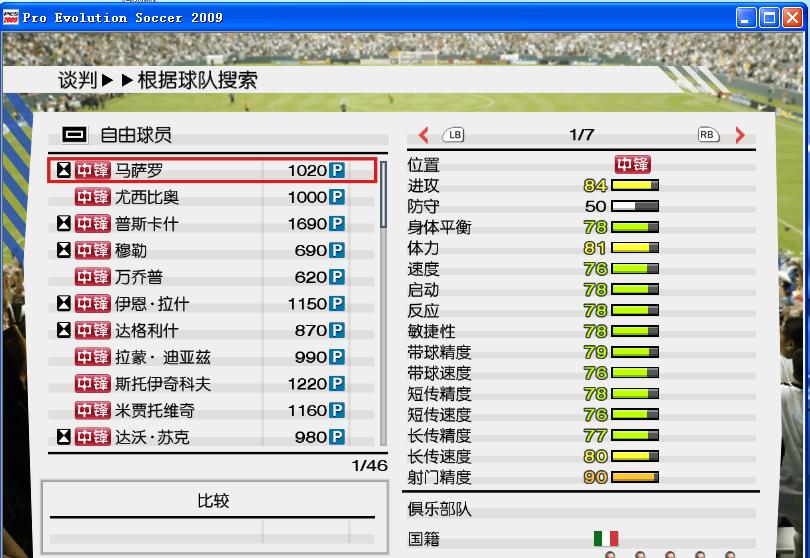Click the 中锋 position badge for 马萨罗
810x558 pixels.
tap(92, 170)
